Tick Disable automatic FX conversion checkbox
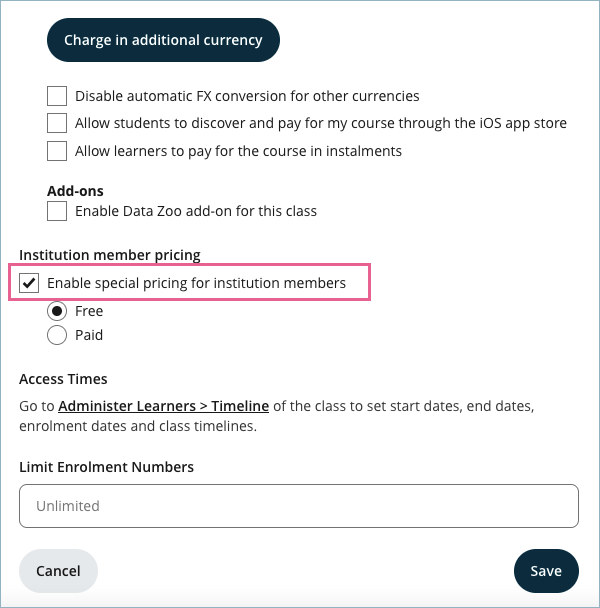The height and width of the screenshot is (608, 600). point(57,97)
